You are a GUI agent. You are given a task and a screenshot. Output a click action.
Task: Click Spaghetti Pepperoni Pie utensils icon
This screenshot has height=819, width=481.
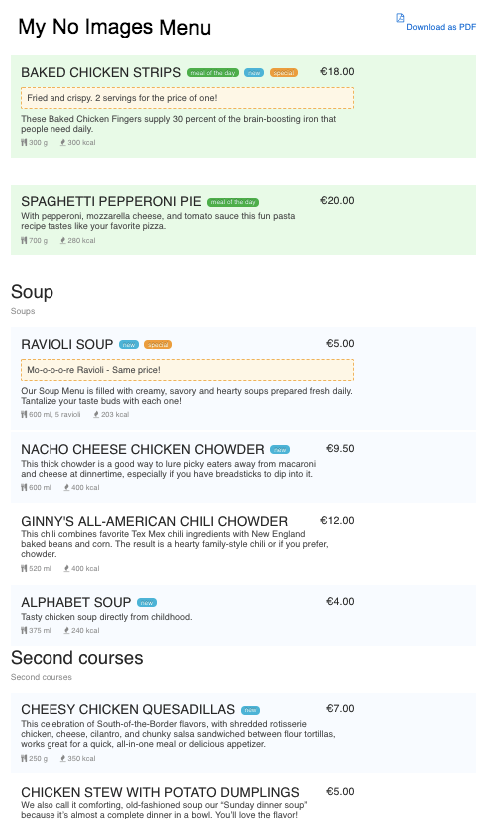tap(24, 240)
